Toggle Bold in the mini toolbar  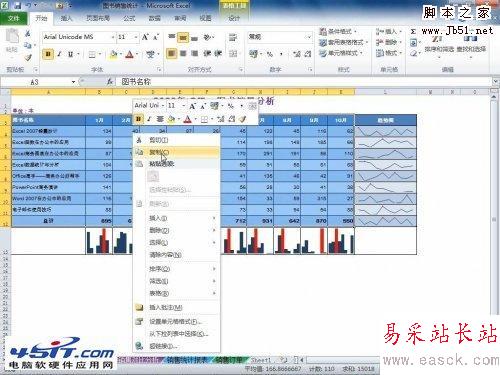(x=139, y=119)
